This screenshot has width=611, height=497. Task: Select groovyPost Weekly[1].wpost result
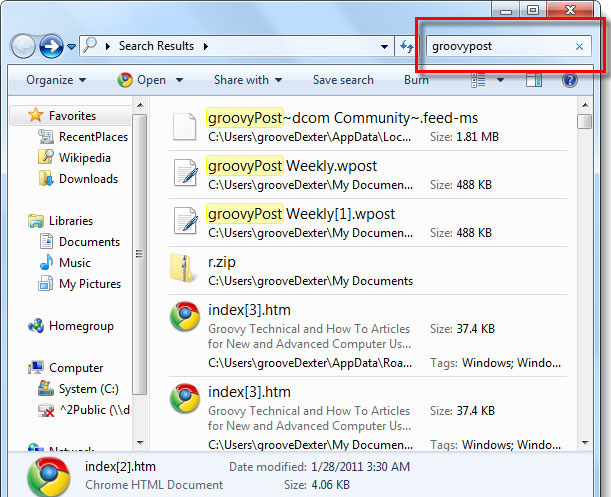point(301,214)
